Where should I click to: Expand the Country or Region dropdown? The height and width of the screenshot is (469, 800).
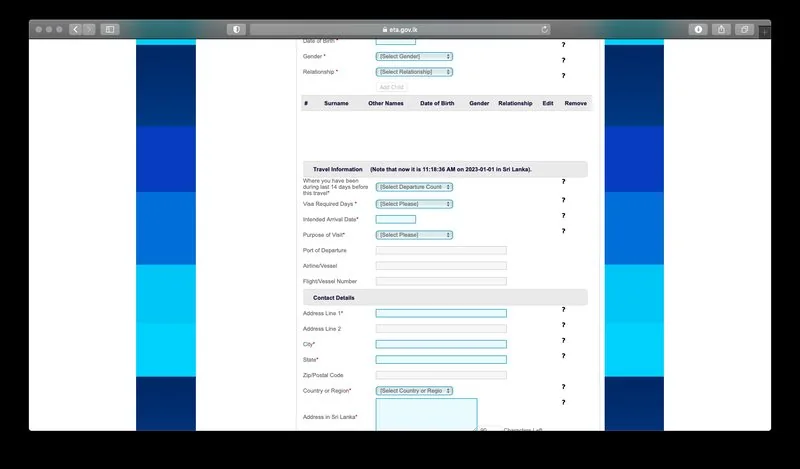pos(414,391)
